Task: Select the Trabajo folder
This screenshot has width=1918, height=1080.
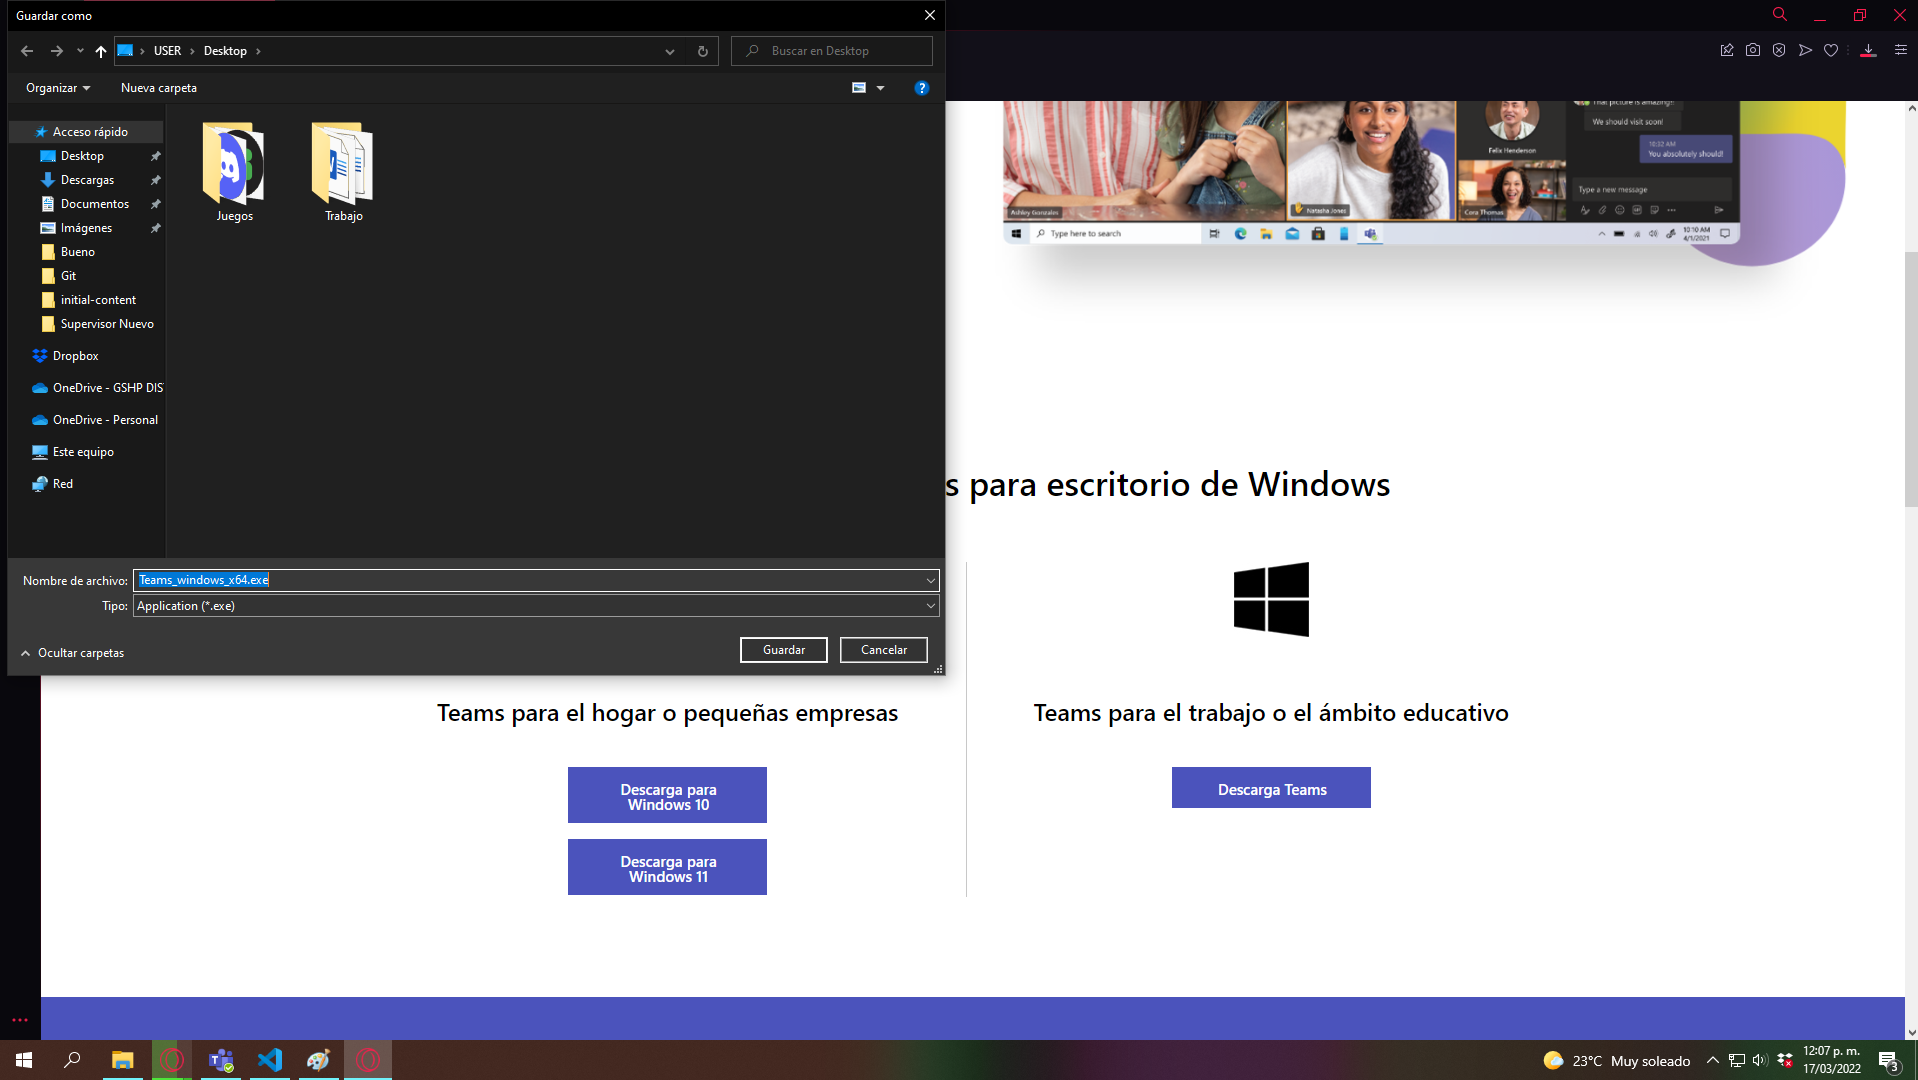Action: point(343,172)
